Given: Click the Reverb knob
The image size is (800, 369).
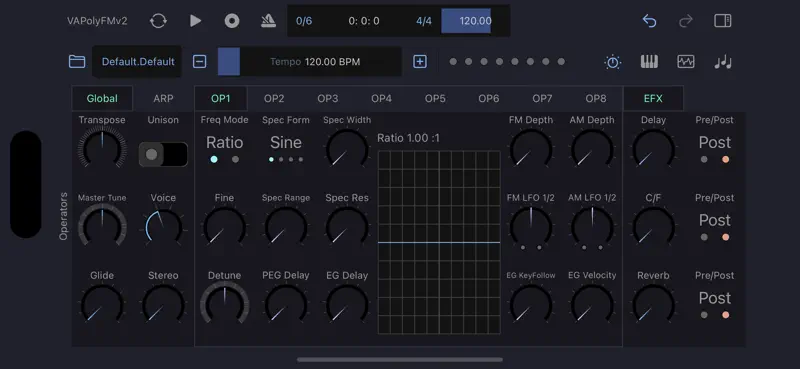Looking at the screenshot, I should click(x=653, y=304).
